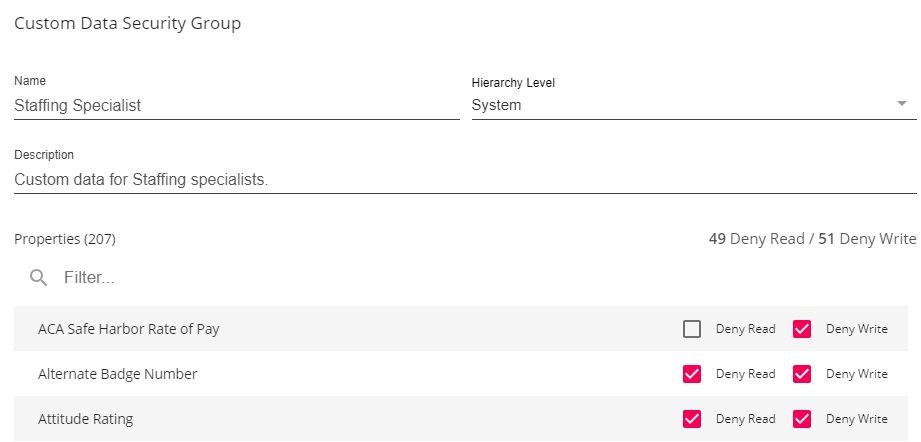Click the 49 Deny Read / 51 Deny Write summary

point(812,239)
